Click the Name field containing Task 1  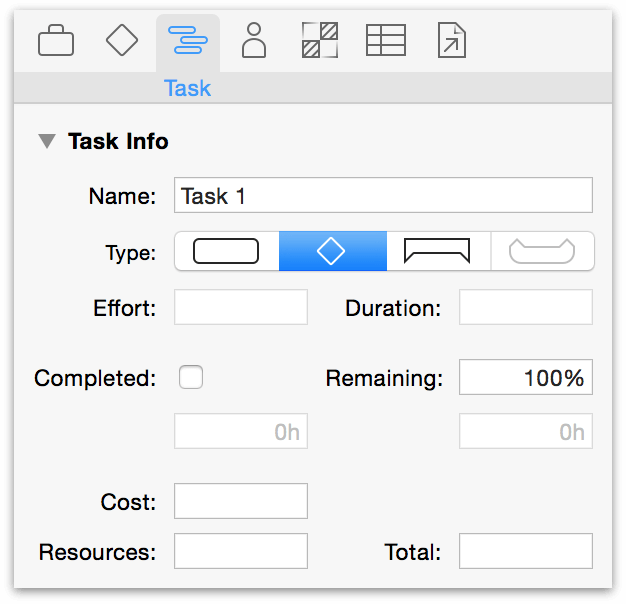pos(383,195)
